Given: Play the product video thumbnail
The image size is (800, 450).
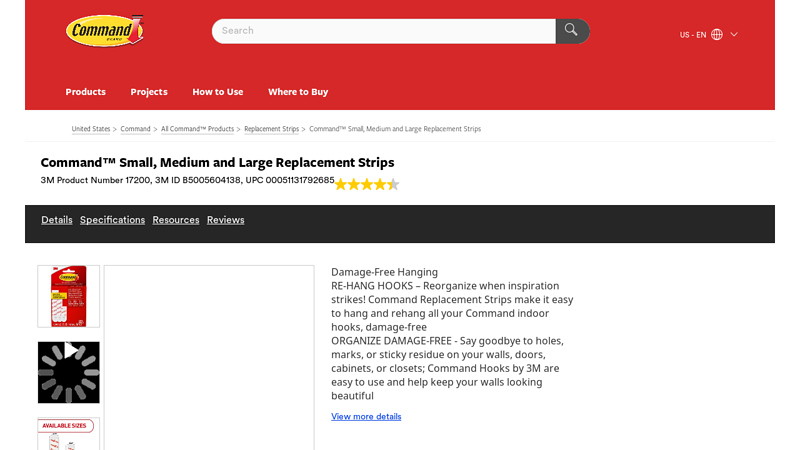Looking at the screenshot, I should [x=68, y=372].
